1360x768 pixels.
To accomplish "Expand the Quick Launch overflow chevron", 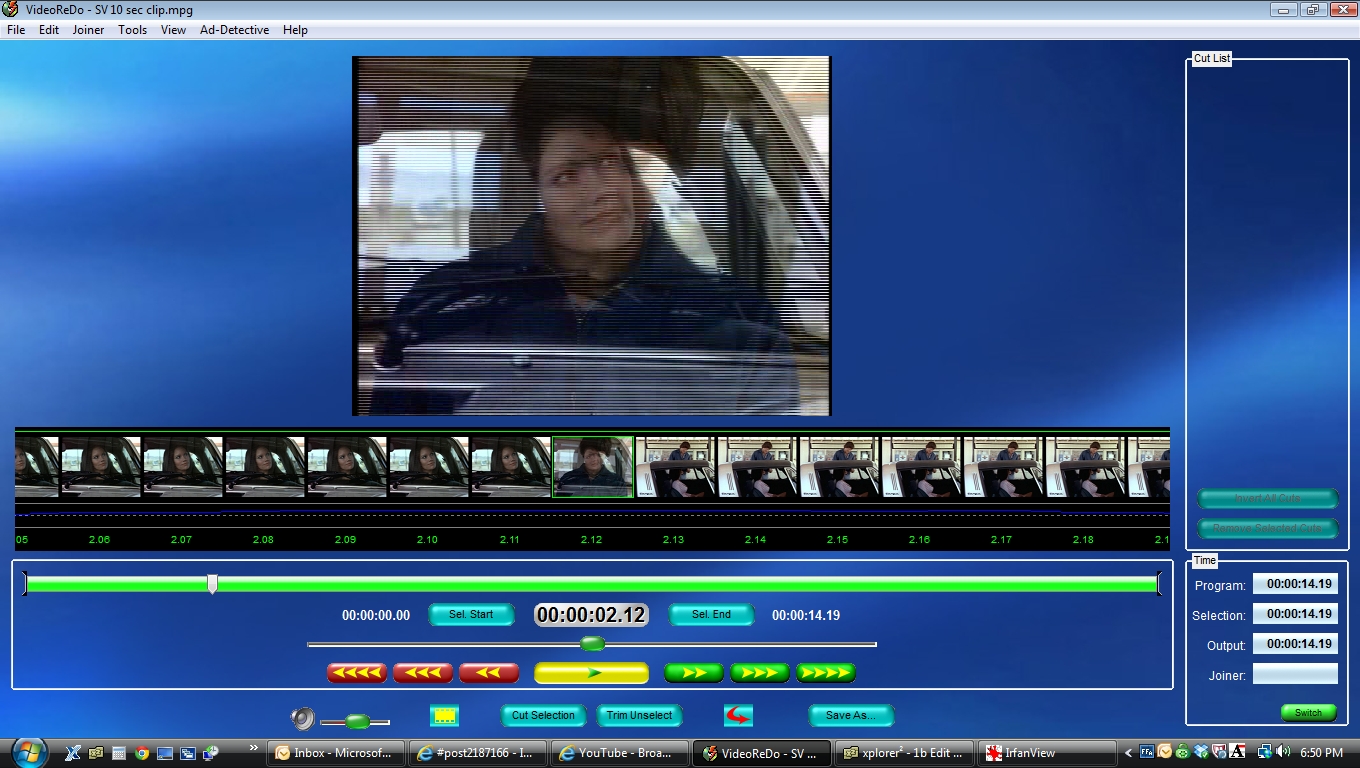I will tap(254, 747).
